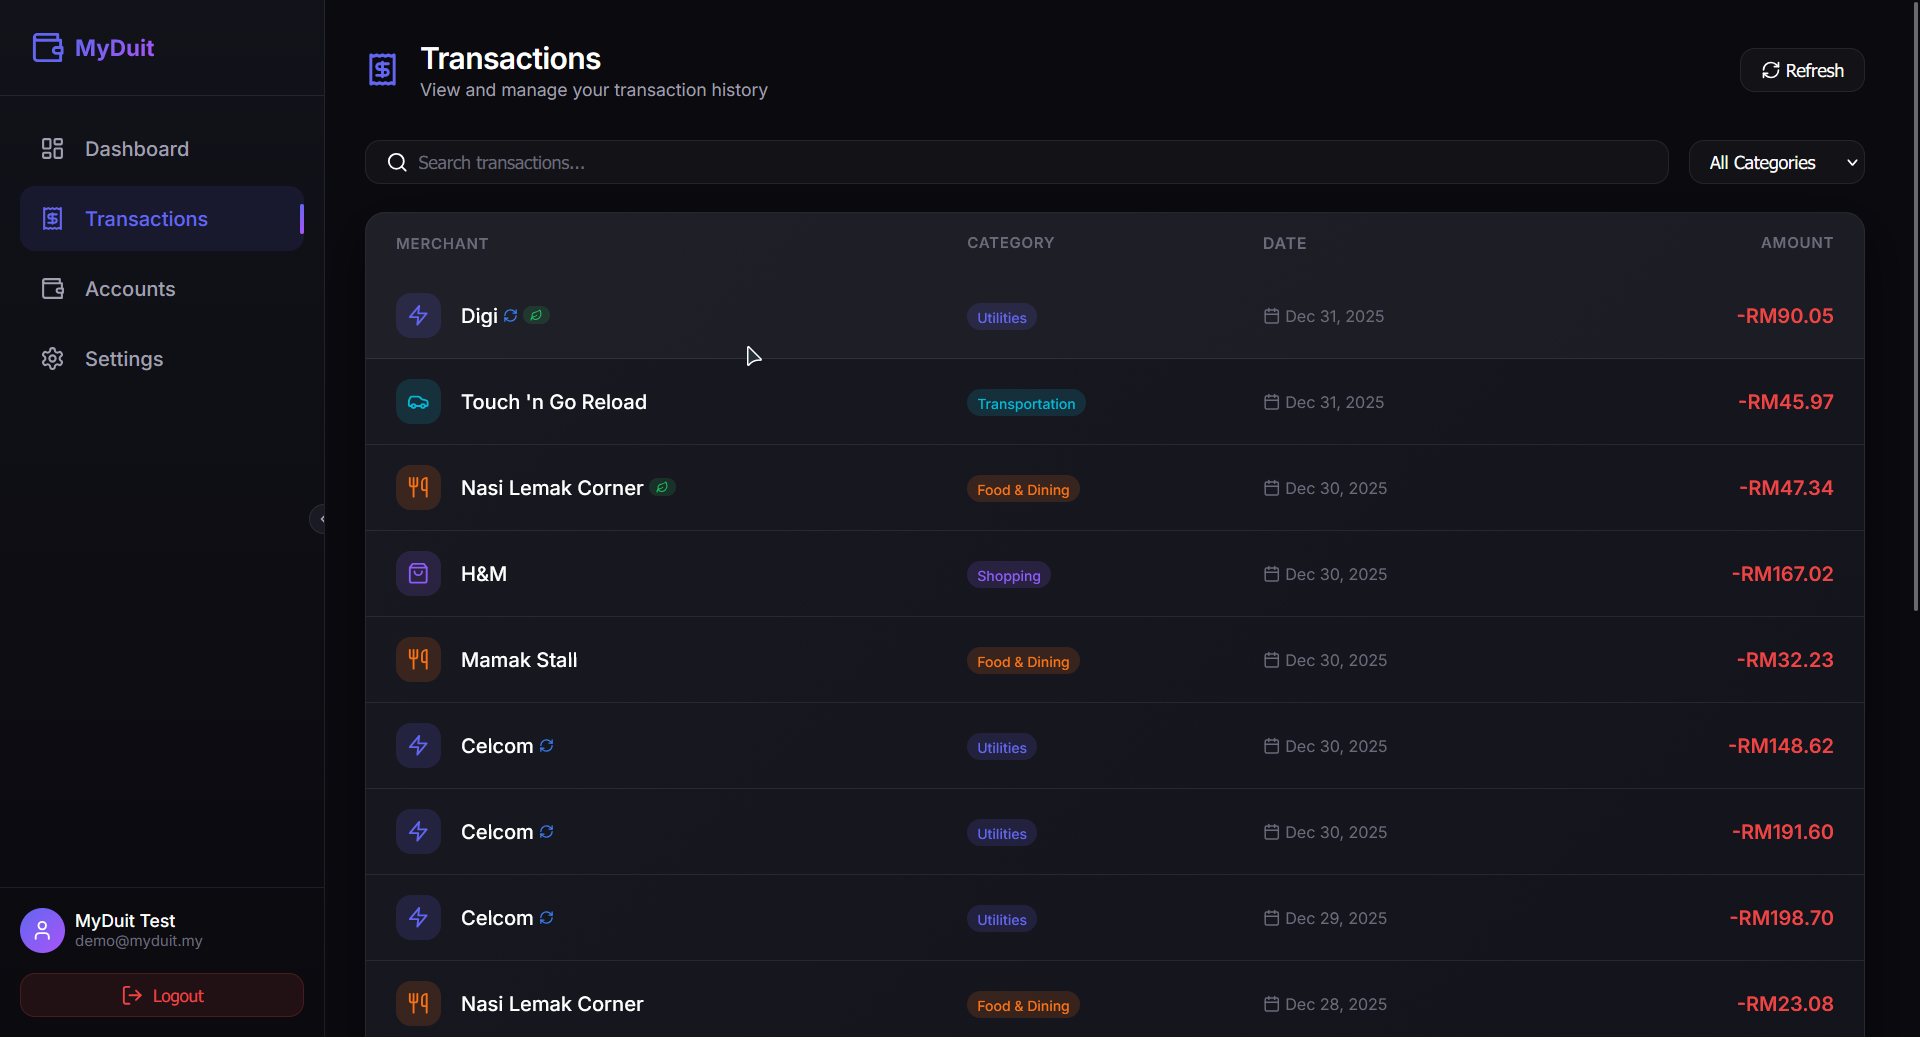Click the Search transactions field

click(1016, 162)
